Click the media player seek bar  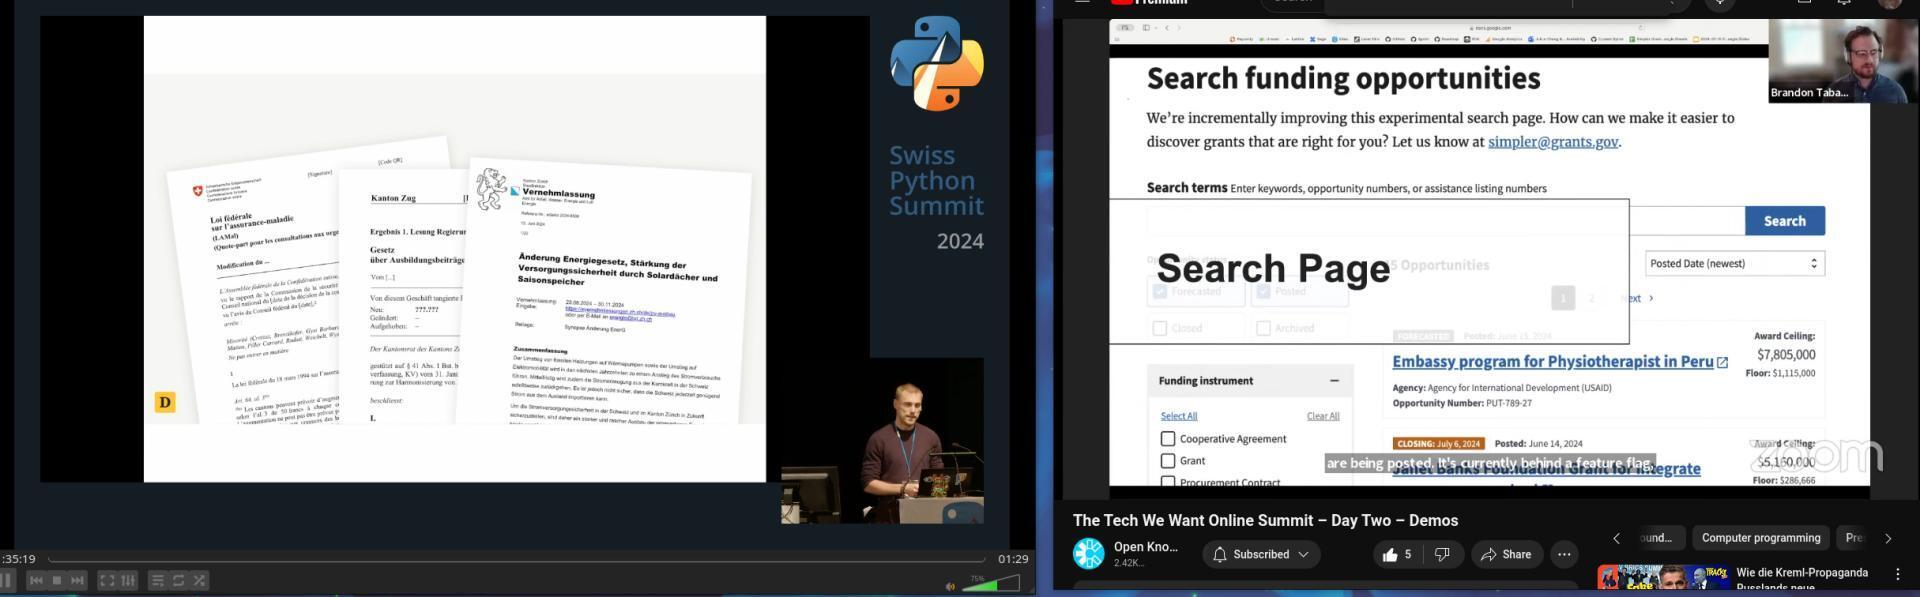[516, 559]
